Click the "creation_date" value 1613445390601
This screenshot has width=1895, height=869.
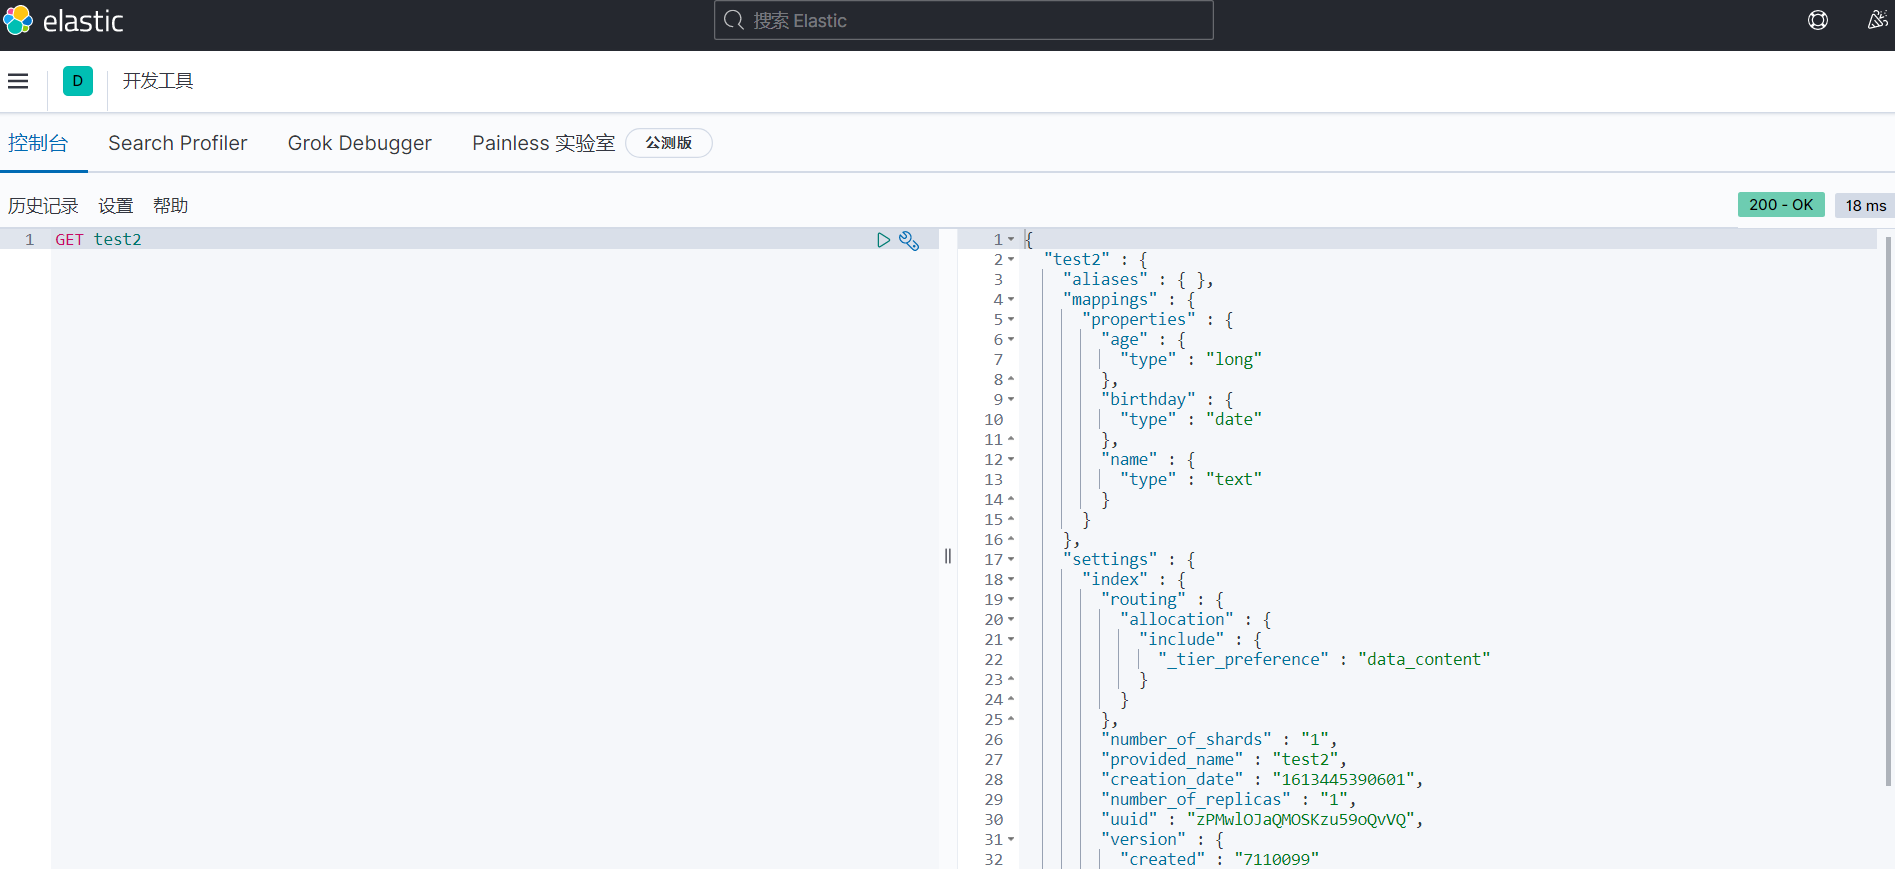coord(1343,780)
